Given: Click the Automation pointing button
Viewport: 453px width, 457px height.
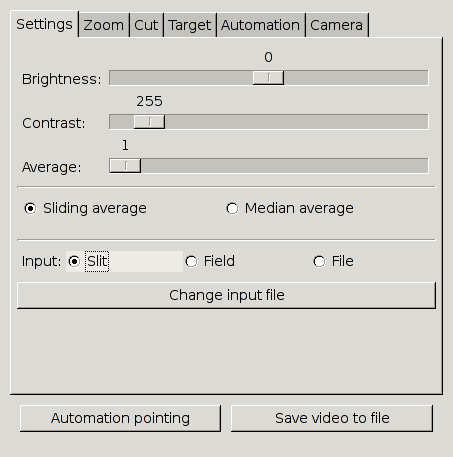Looking at the screenshot, I should tap(120, 418).
